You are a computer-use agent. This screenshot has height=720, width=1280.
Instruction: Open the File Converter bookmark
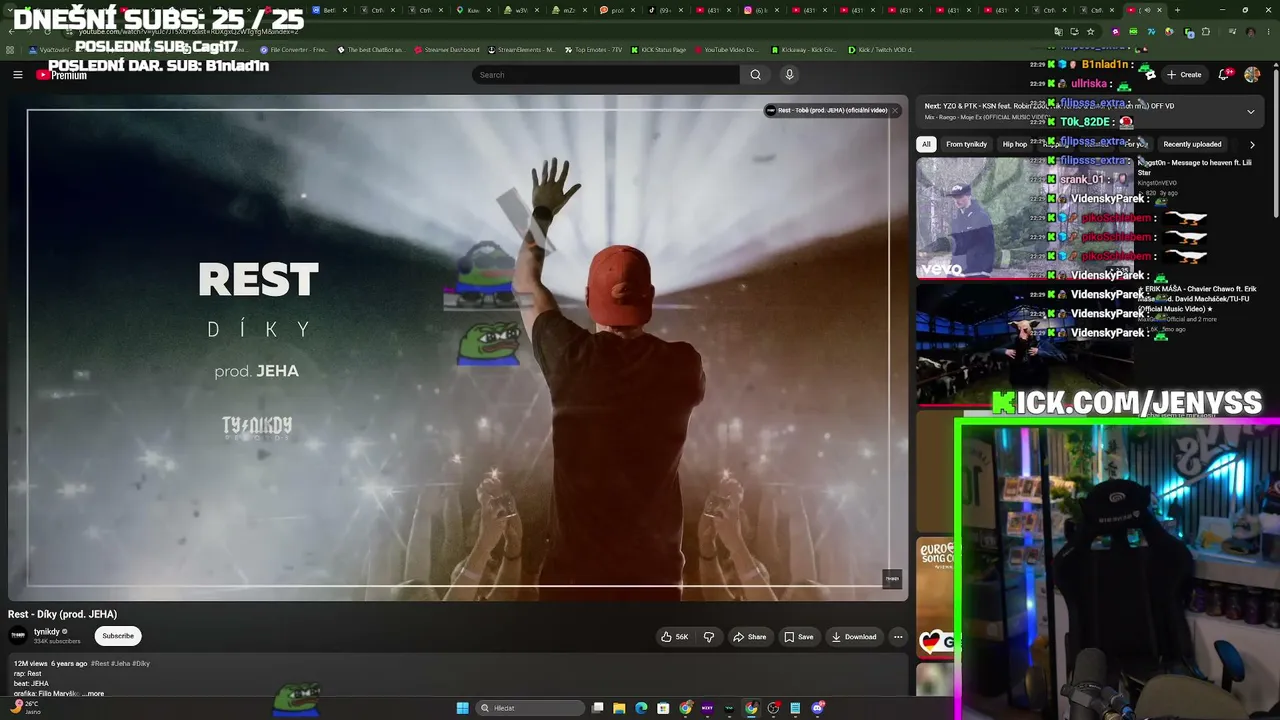click(x=293, y=49)
